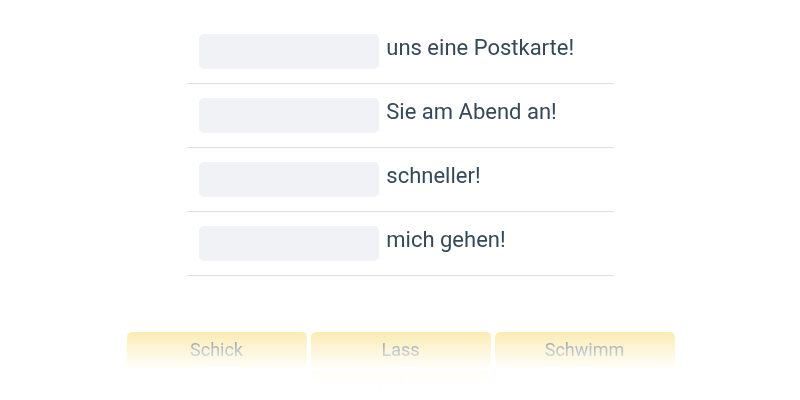
Task: Click the word "Sie" in the second sentence
Action: pyautogui.click(x=401, y=112)
